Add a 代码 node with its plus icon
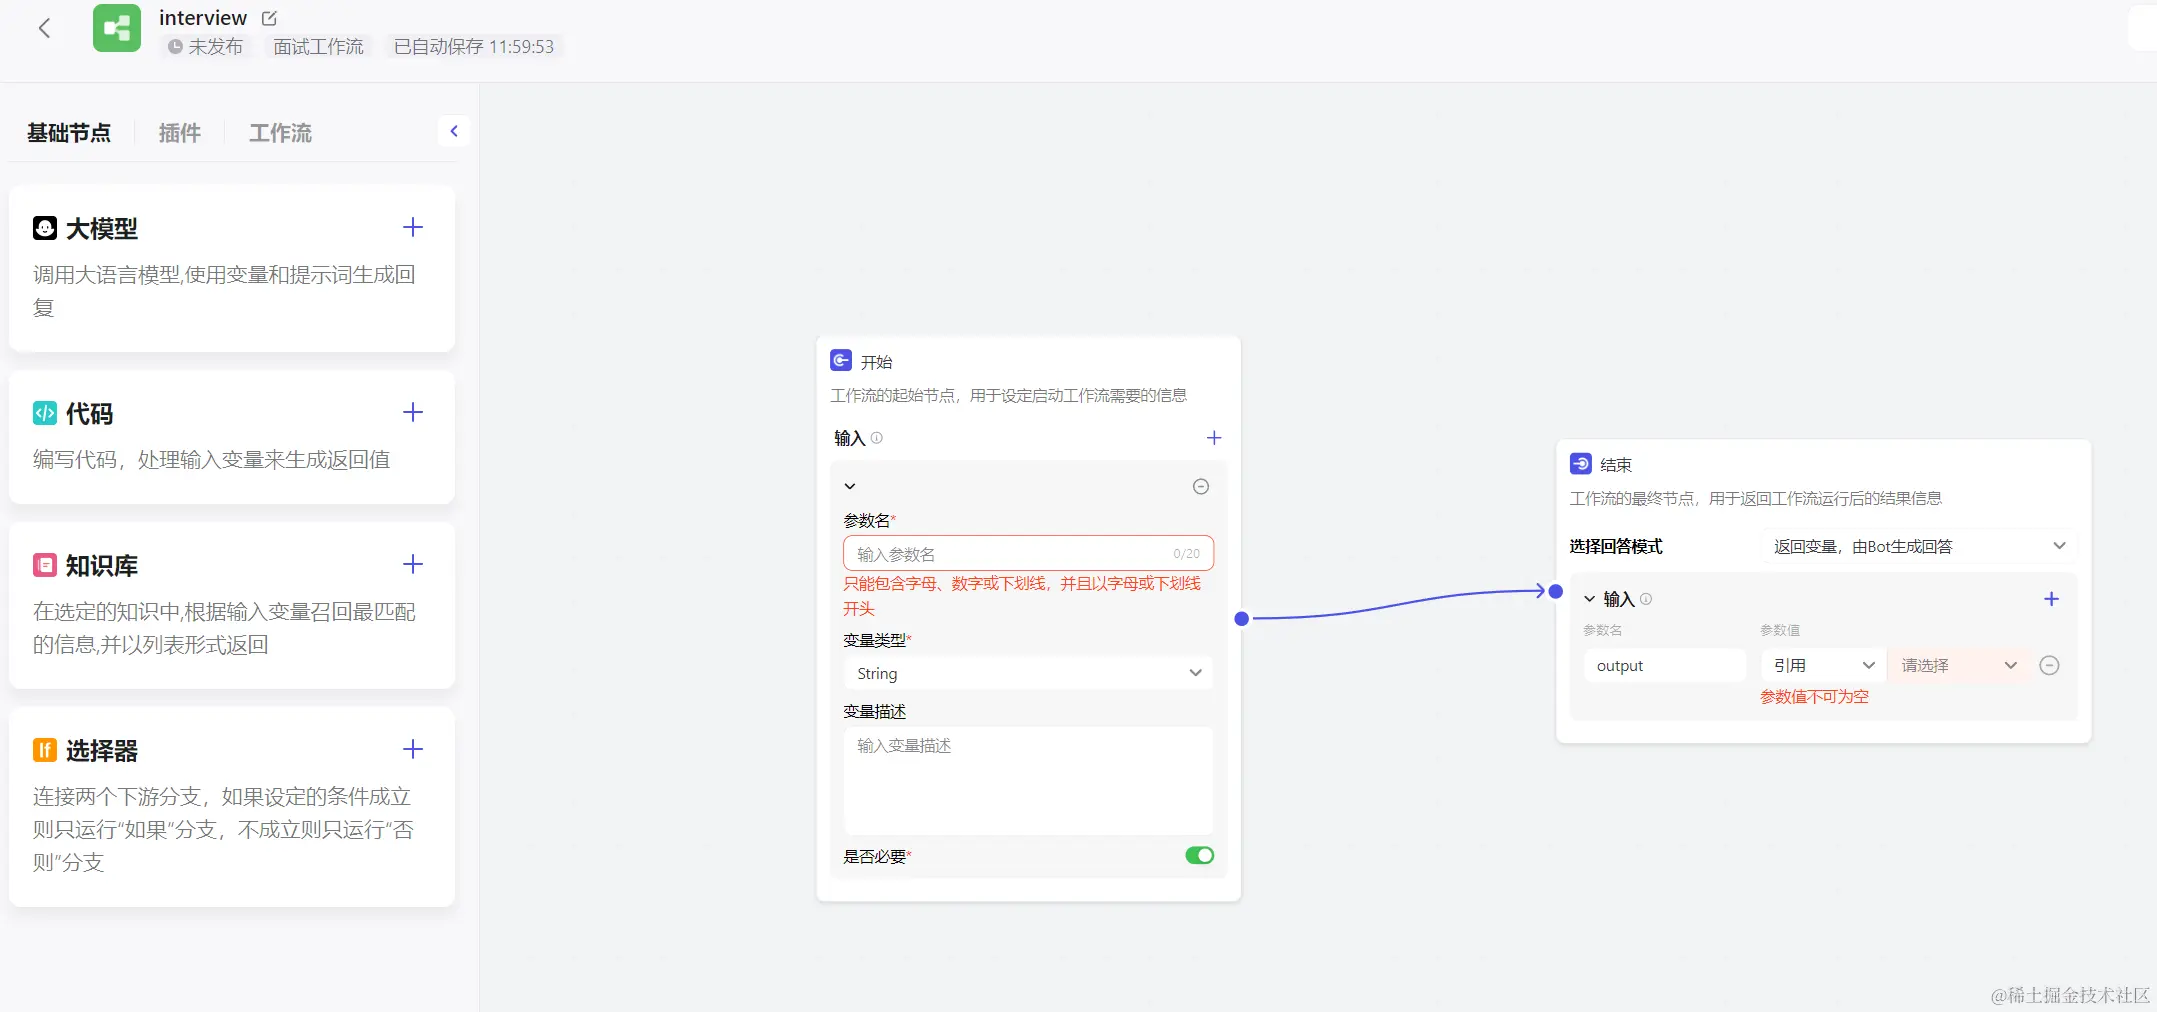The height and width of the screenshot is (1012, 2157). pos(413,413)
